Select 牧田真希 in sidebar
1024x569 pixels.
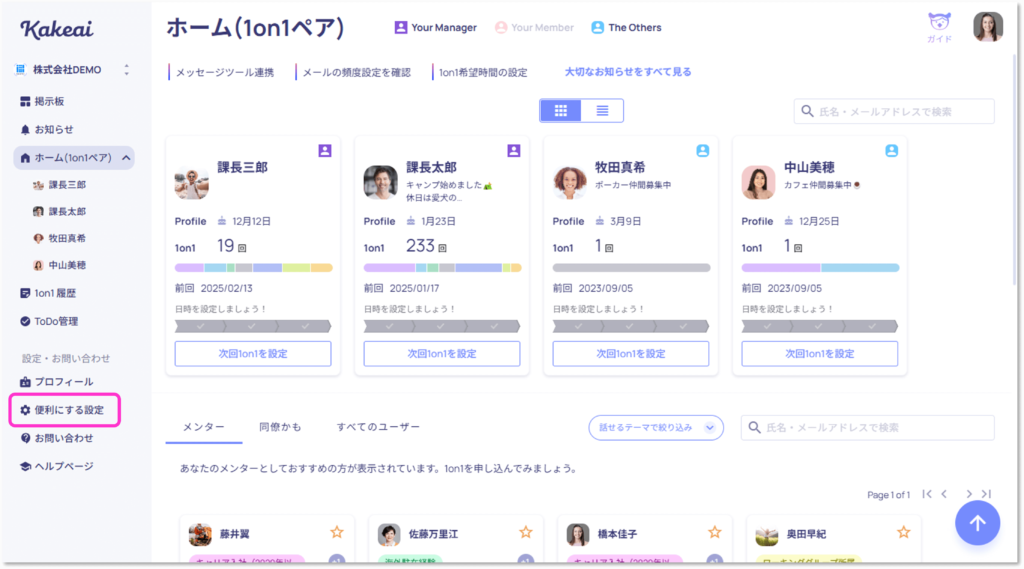pyautogui.click(x=59, y=238)
